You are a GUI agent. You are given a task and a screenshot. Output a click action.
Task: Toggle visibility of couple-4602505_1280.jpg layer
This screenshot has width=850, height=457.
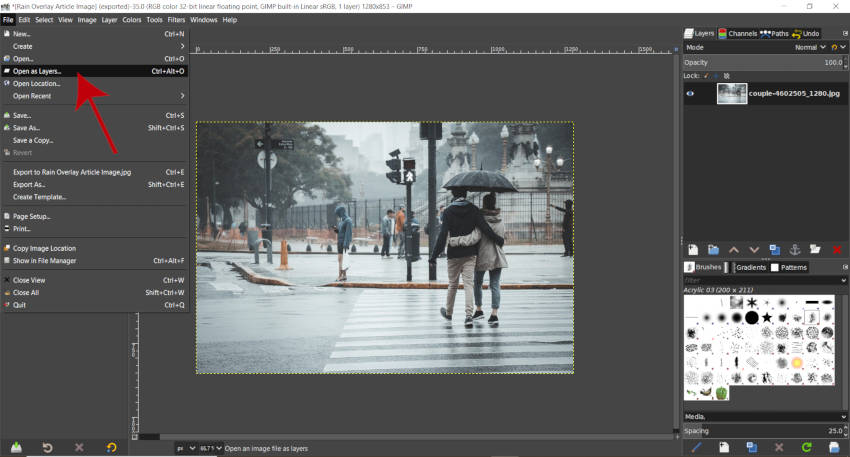point(690,93)
